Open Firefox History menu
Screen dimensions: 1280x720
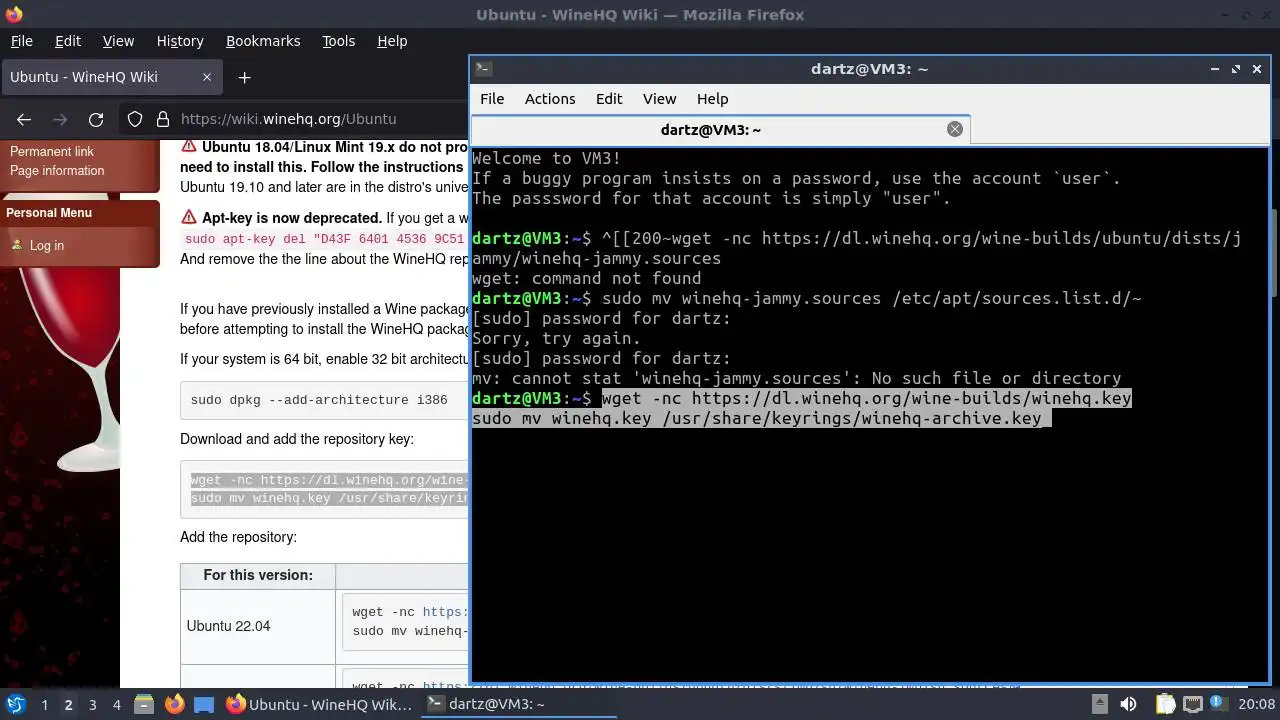180,41
